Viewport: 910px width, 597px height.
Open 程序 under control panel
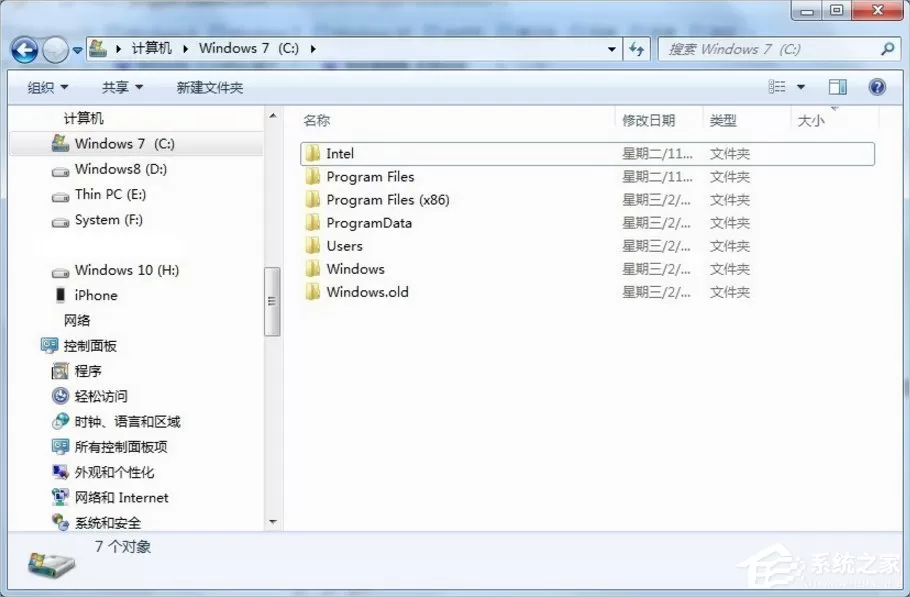pyautogui.click(x=77, y=371)
